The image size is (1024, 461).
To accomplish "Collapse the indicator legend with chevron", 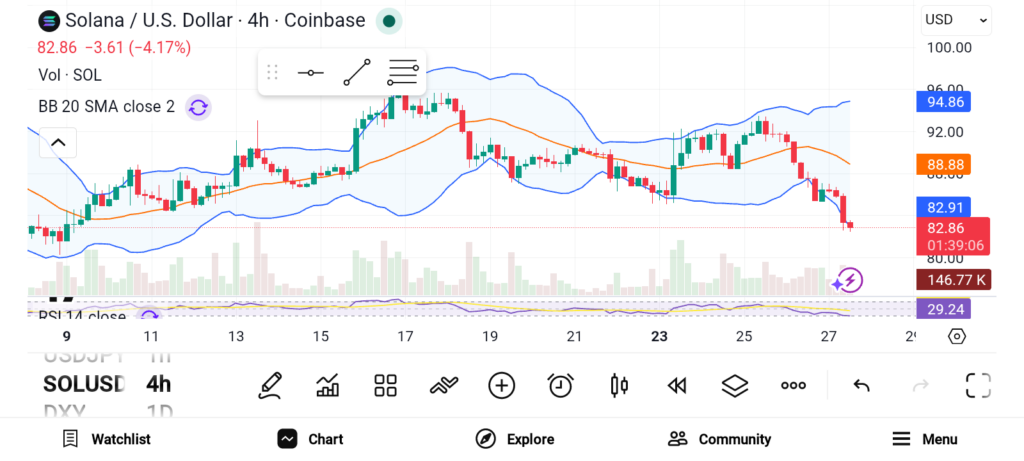I will (x=58, y=143).
